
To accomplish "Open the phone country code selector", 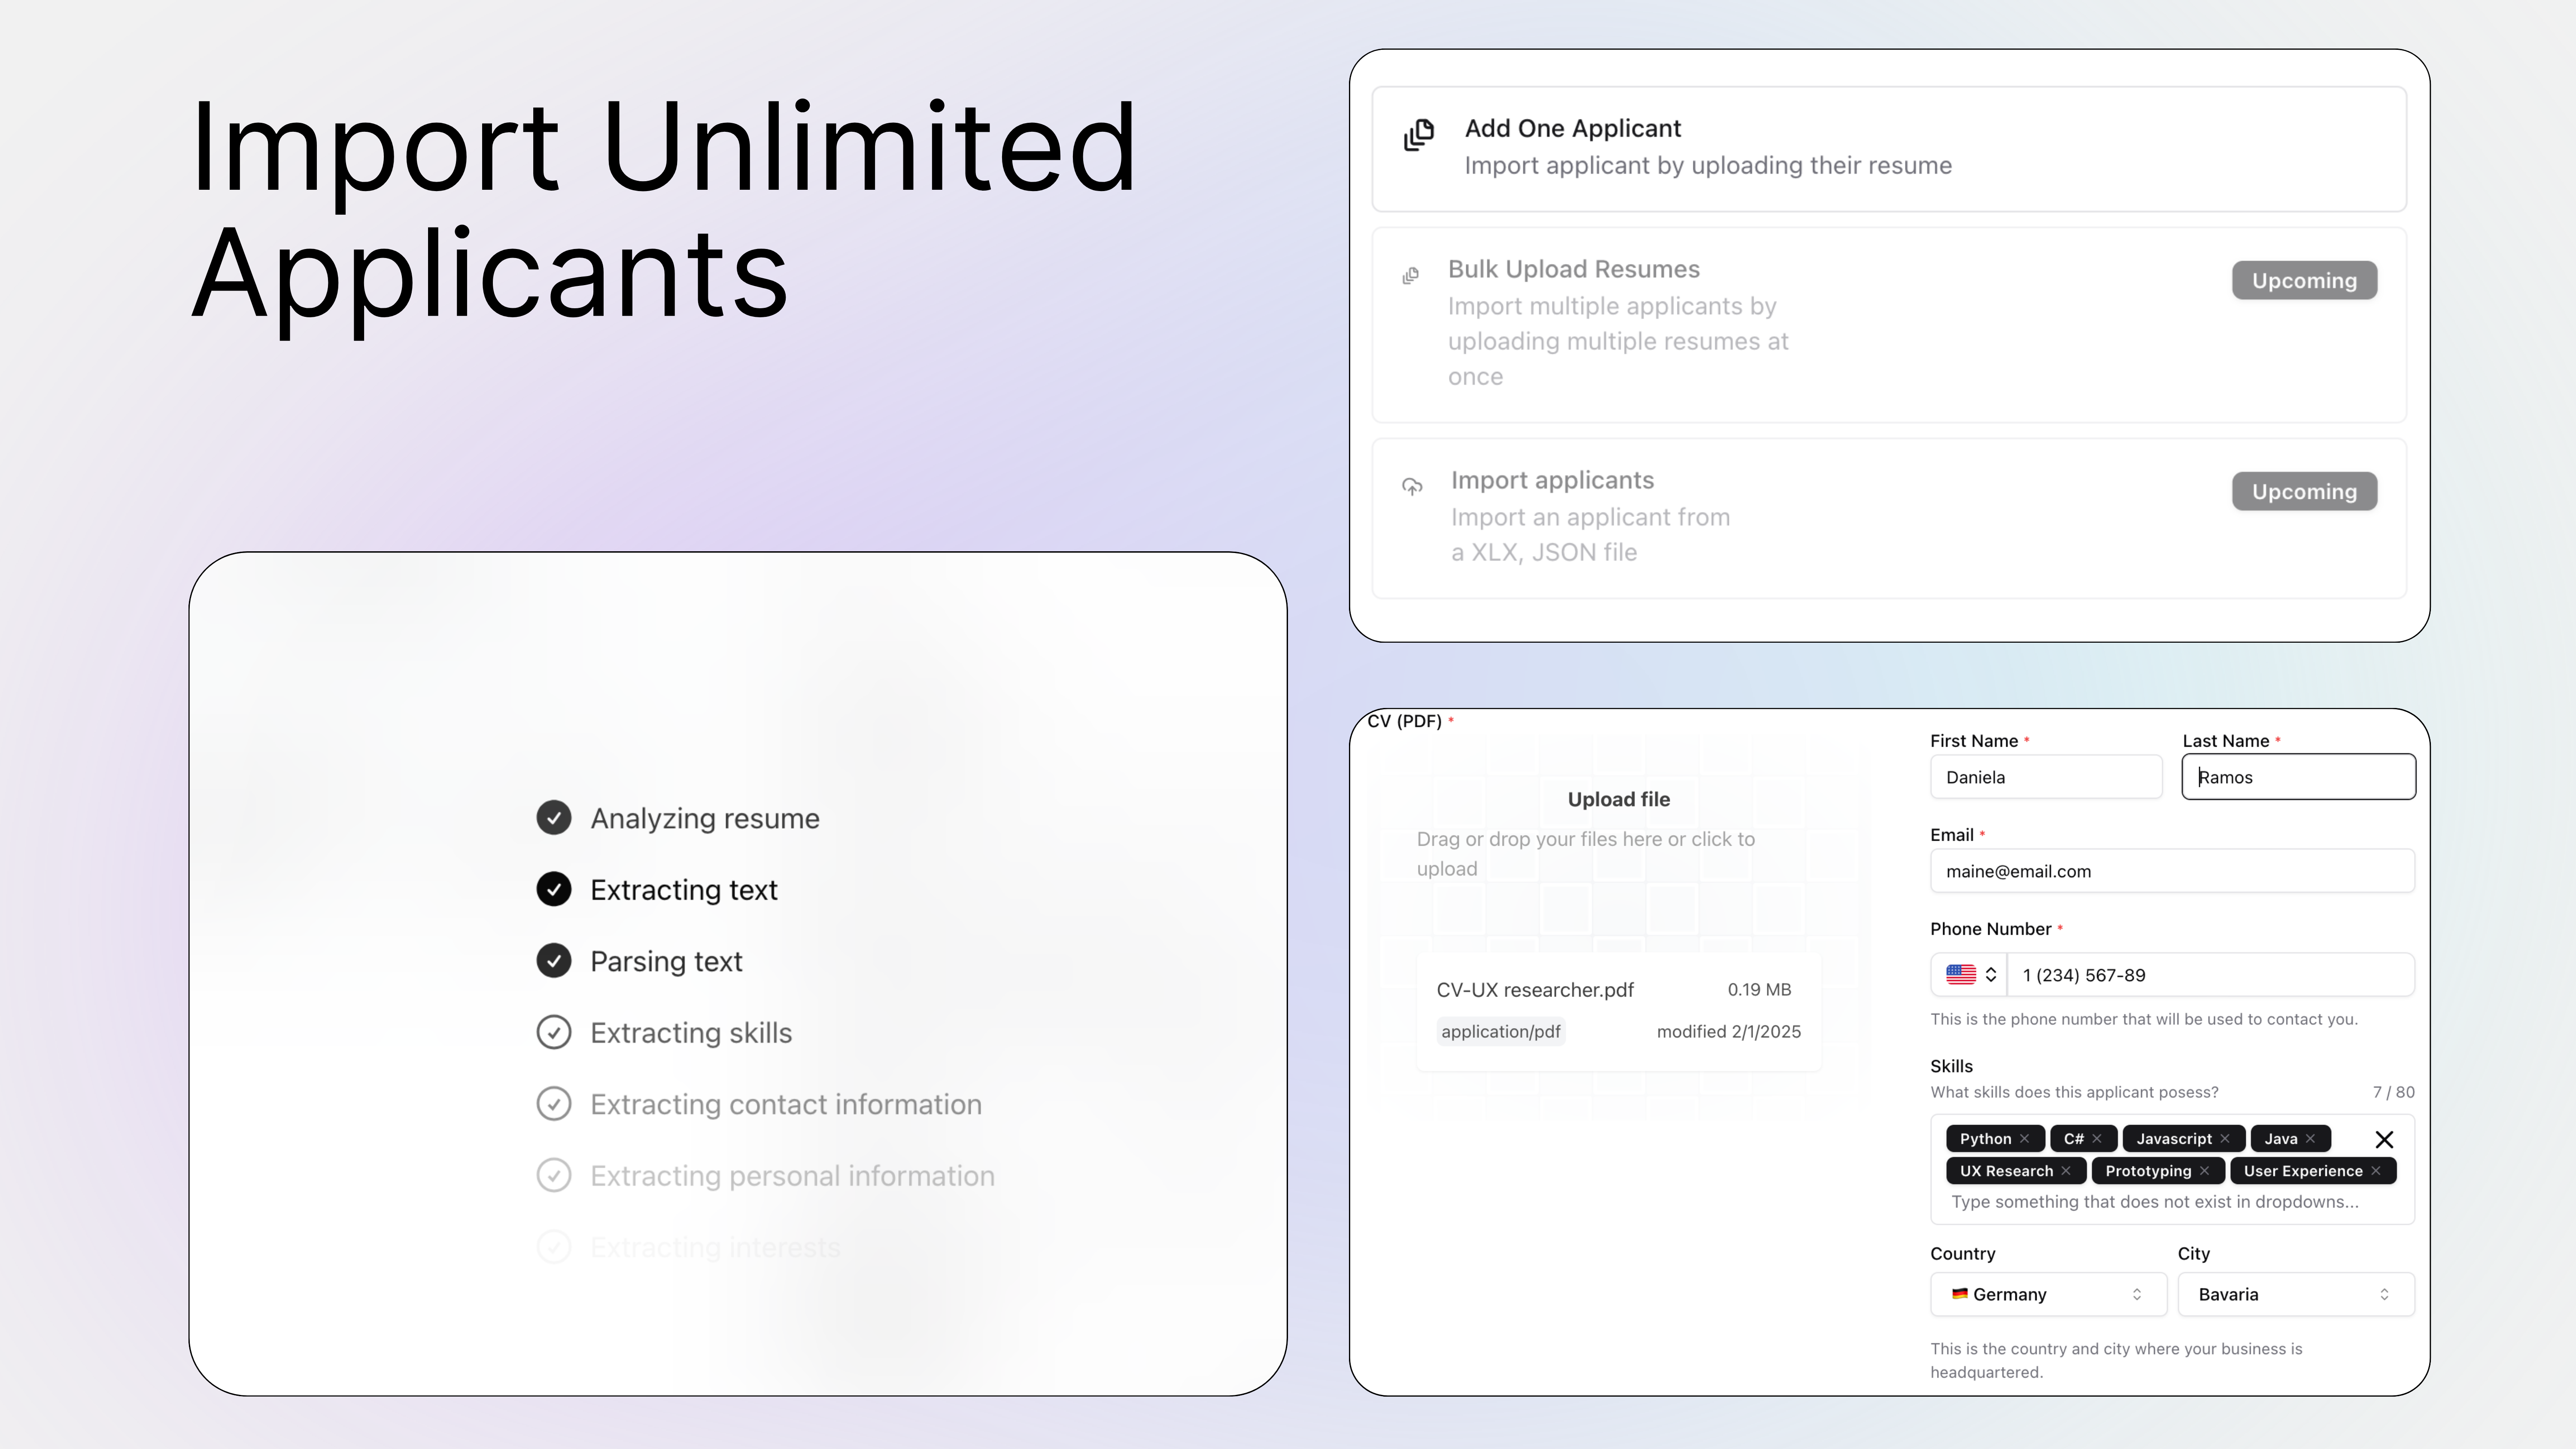I will click(1969, 975).
